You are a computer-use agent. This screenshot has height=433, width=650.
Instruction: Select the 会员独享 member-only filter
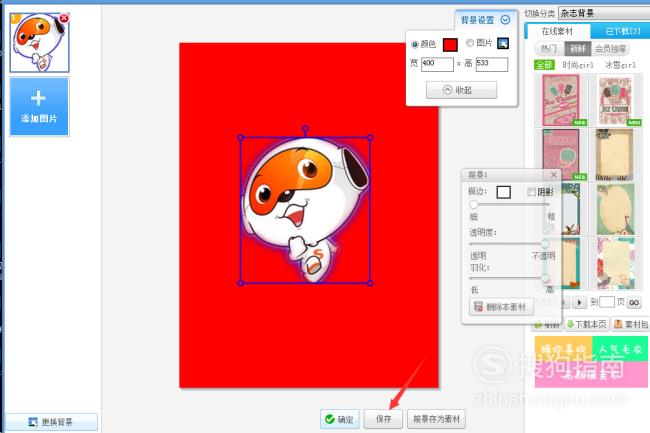[x=610, y=49]
